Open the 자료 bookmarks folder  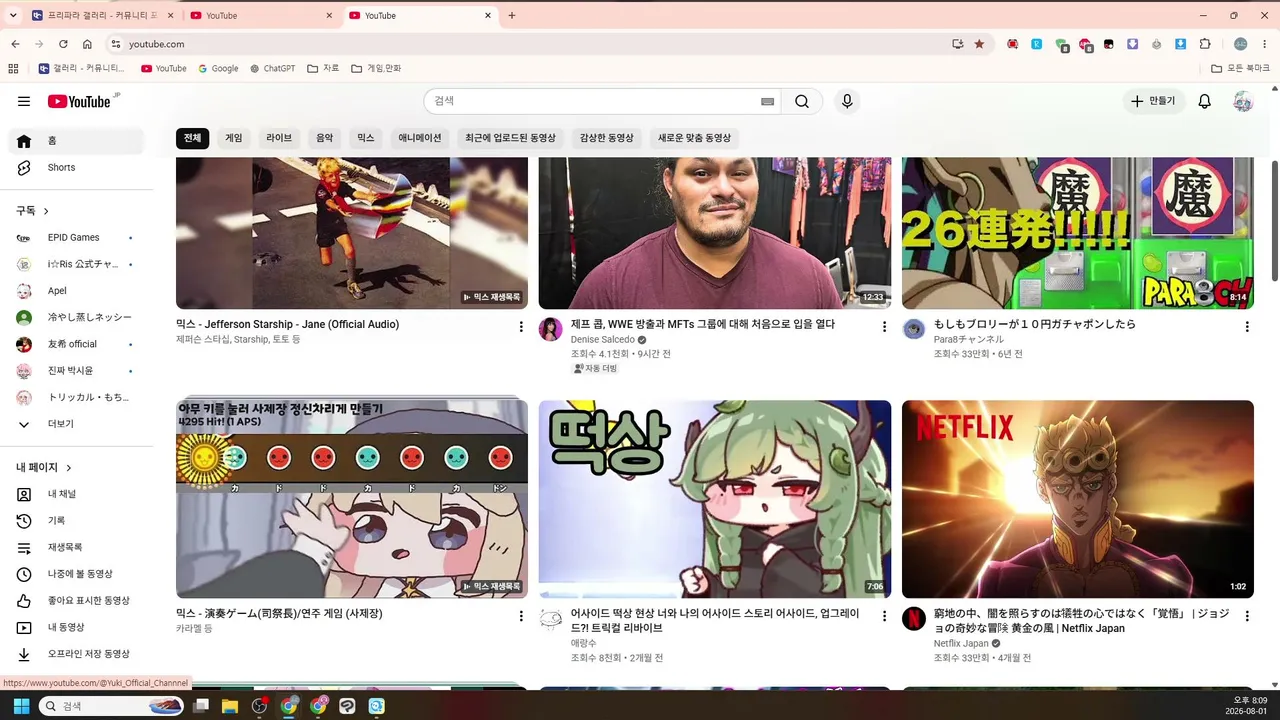323,69
